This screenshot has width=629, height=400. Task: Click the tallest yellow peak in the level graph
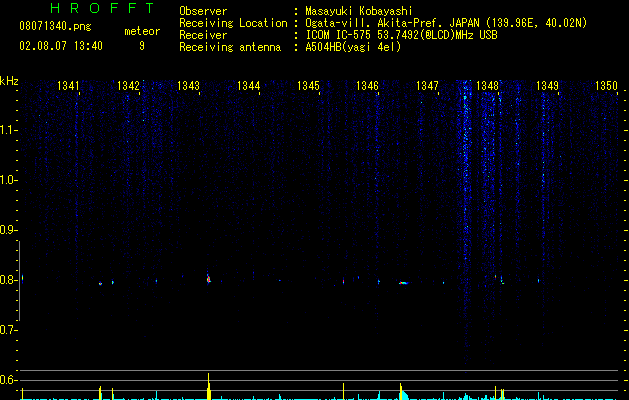point(209,386)
